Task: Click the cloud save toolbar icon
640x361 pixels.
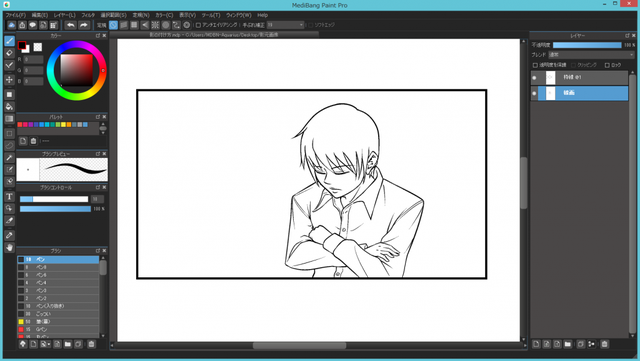Action: tap(11, 25)
